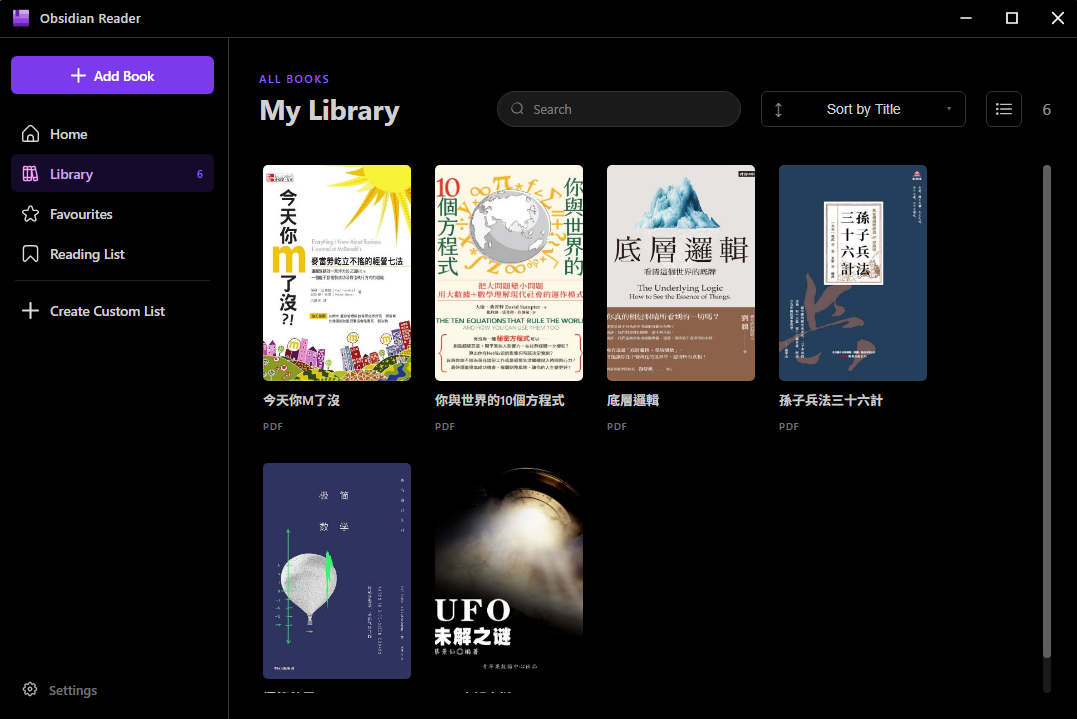Open the book 今天你M了沒 cover

pos(337,273)
